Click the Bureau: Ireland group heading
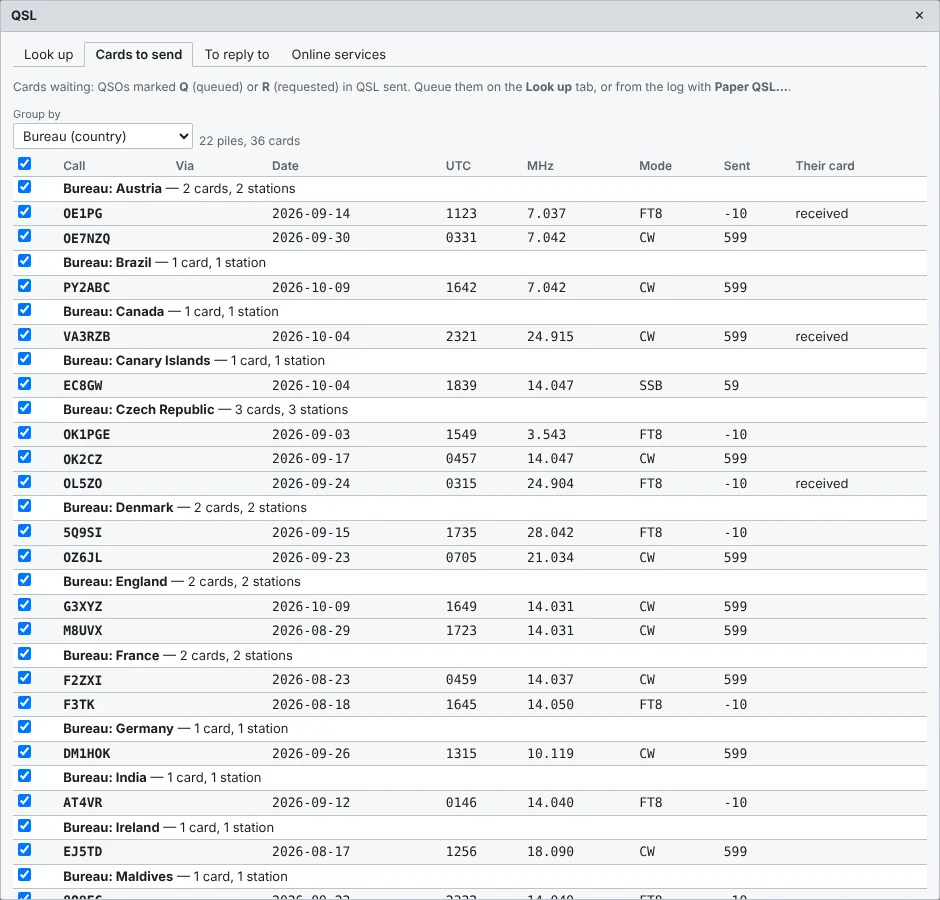The width and height of the screenshot is (940, 900). pos(168,827)
